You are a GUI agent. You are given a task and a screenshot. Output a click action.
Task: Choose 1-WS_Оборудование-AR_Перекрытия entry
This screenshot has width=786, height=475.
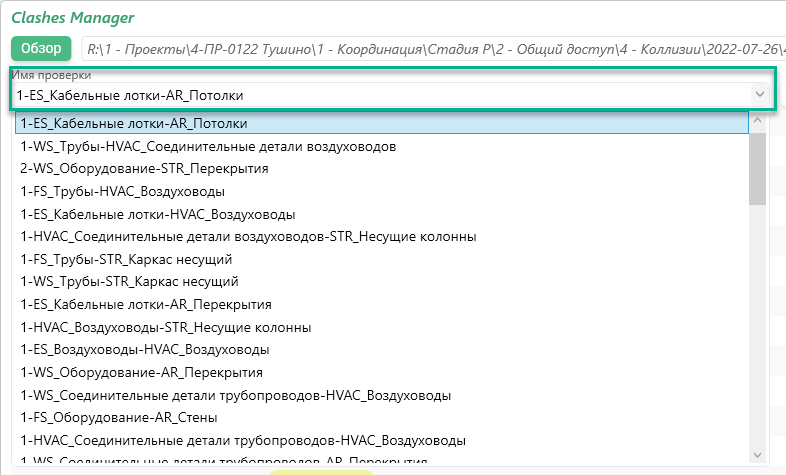382,373
